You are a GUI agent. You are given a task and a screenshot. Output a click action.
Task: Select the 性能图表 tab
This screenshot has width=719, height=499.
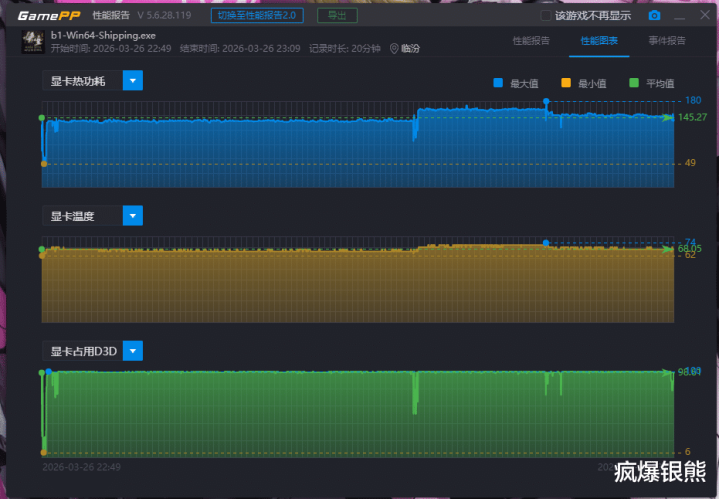[599, 41]
